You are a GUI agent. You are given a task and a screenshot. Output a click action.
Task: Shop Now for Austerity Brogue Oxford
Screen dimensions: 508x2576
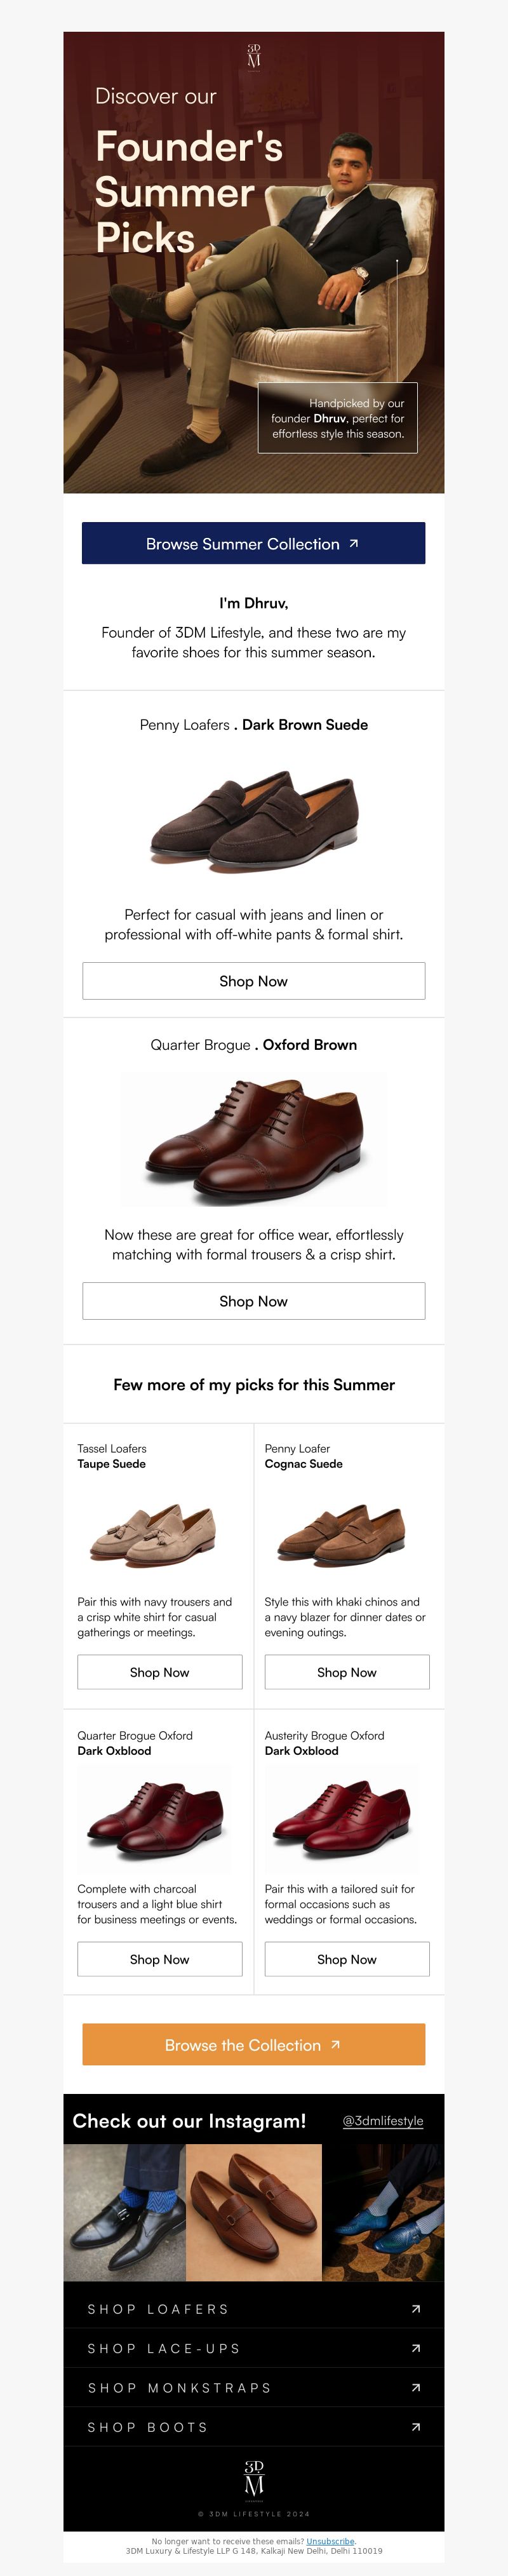[x=347, y=1959]
